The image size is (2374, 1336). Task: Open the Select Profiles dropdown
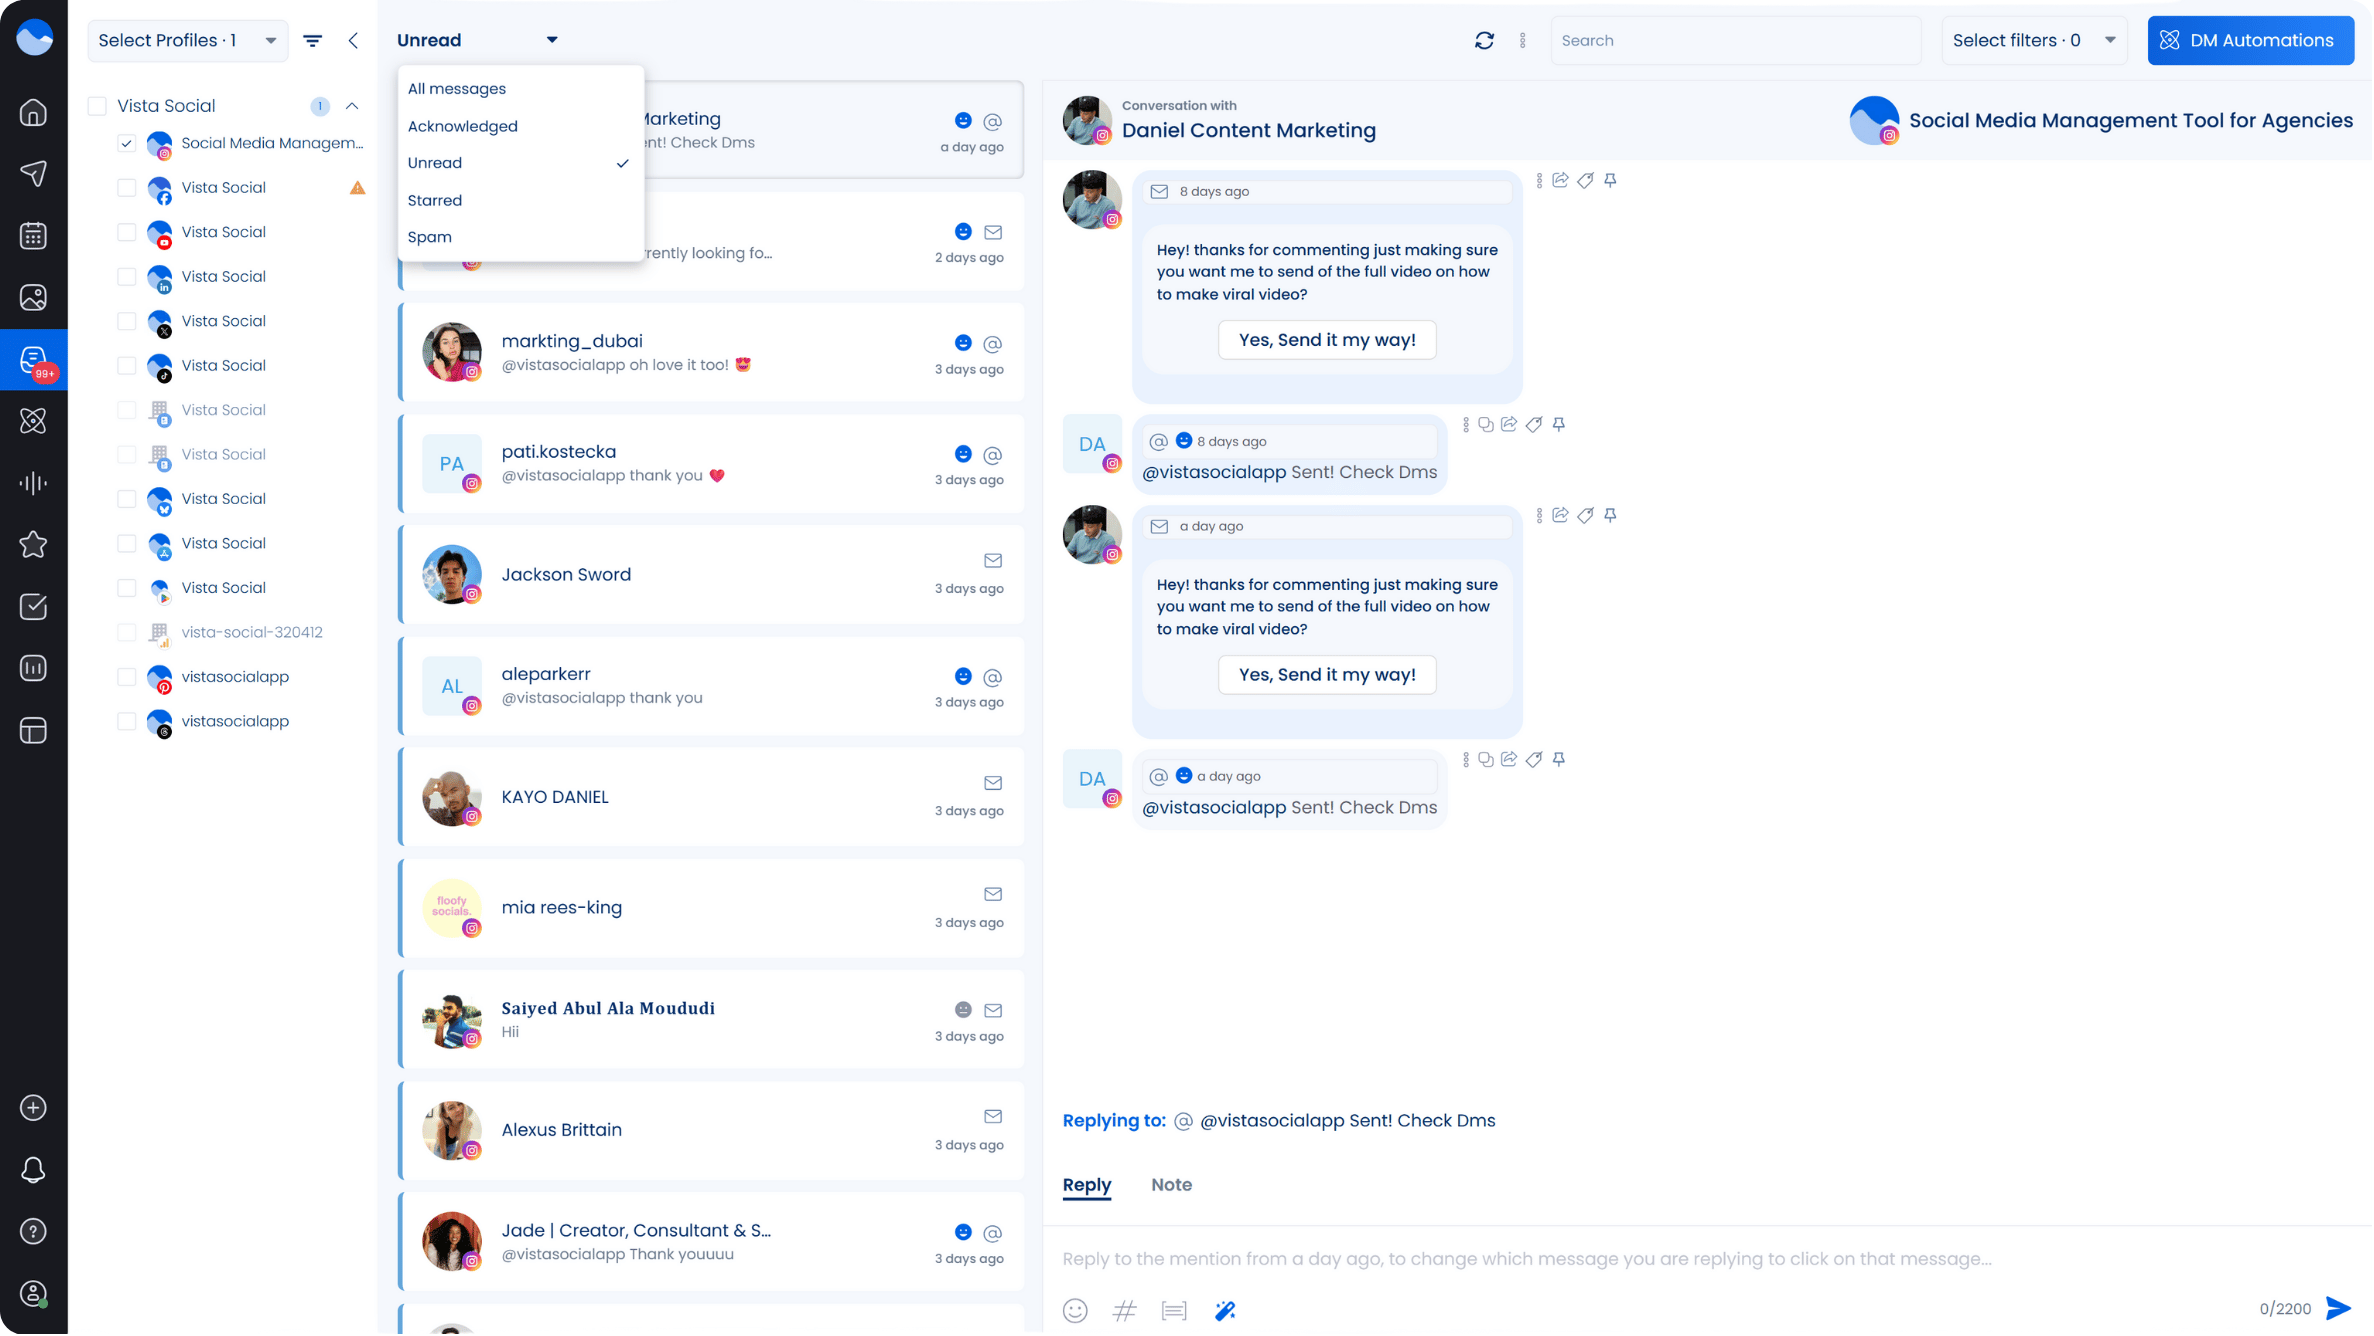coord(187,41)
